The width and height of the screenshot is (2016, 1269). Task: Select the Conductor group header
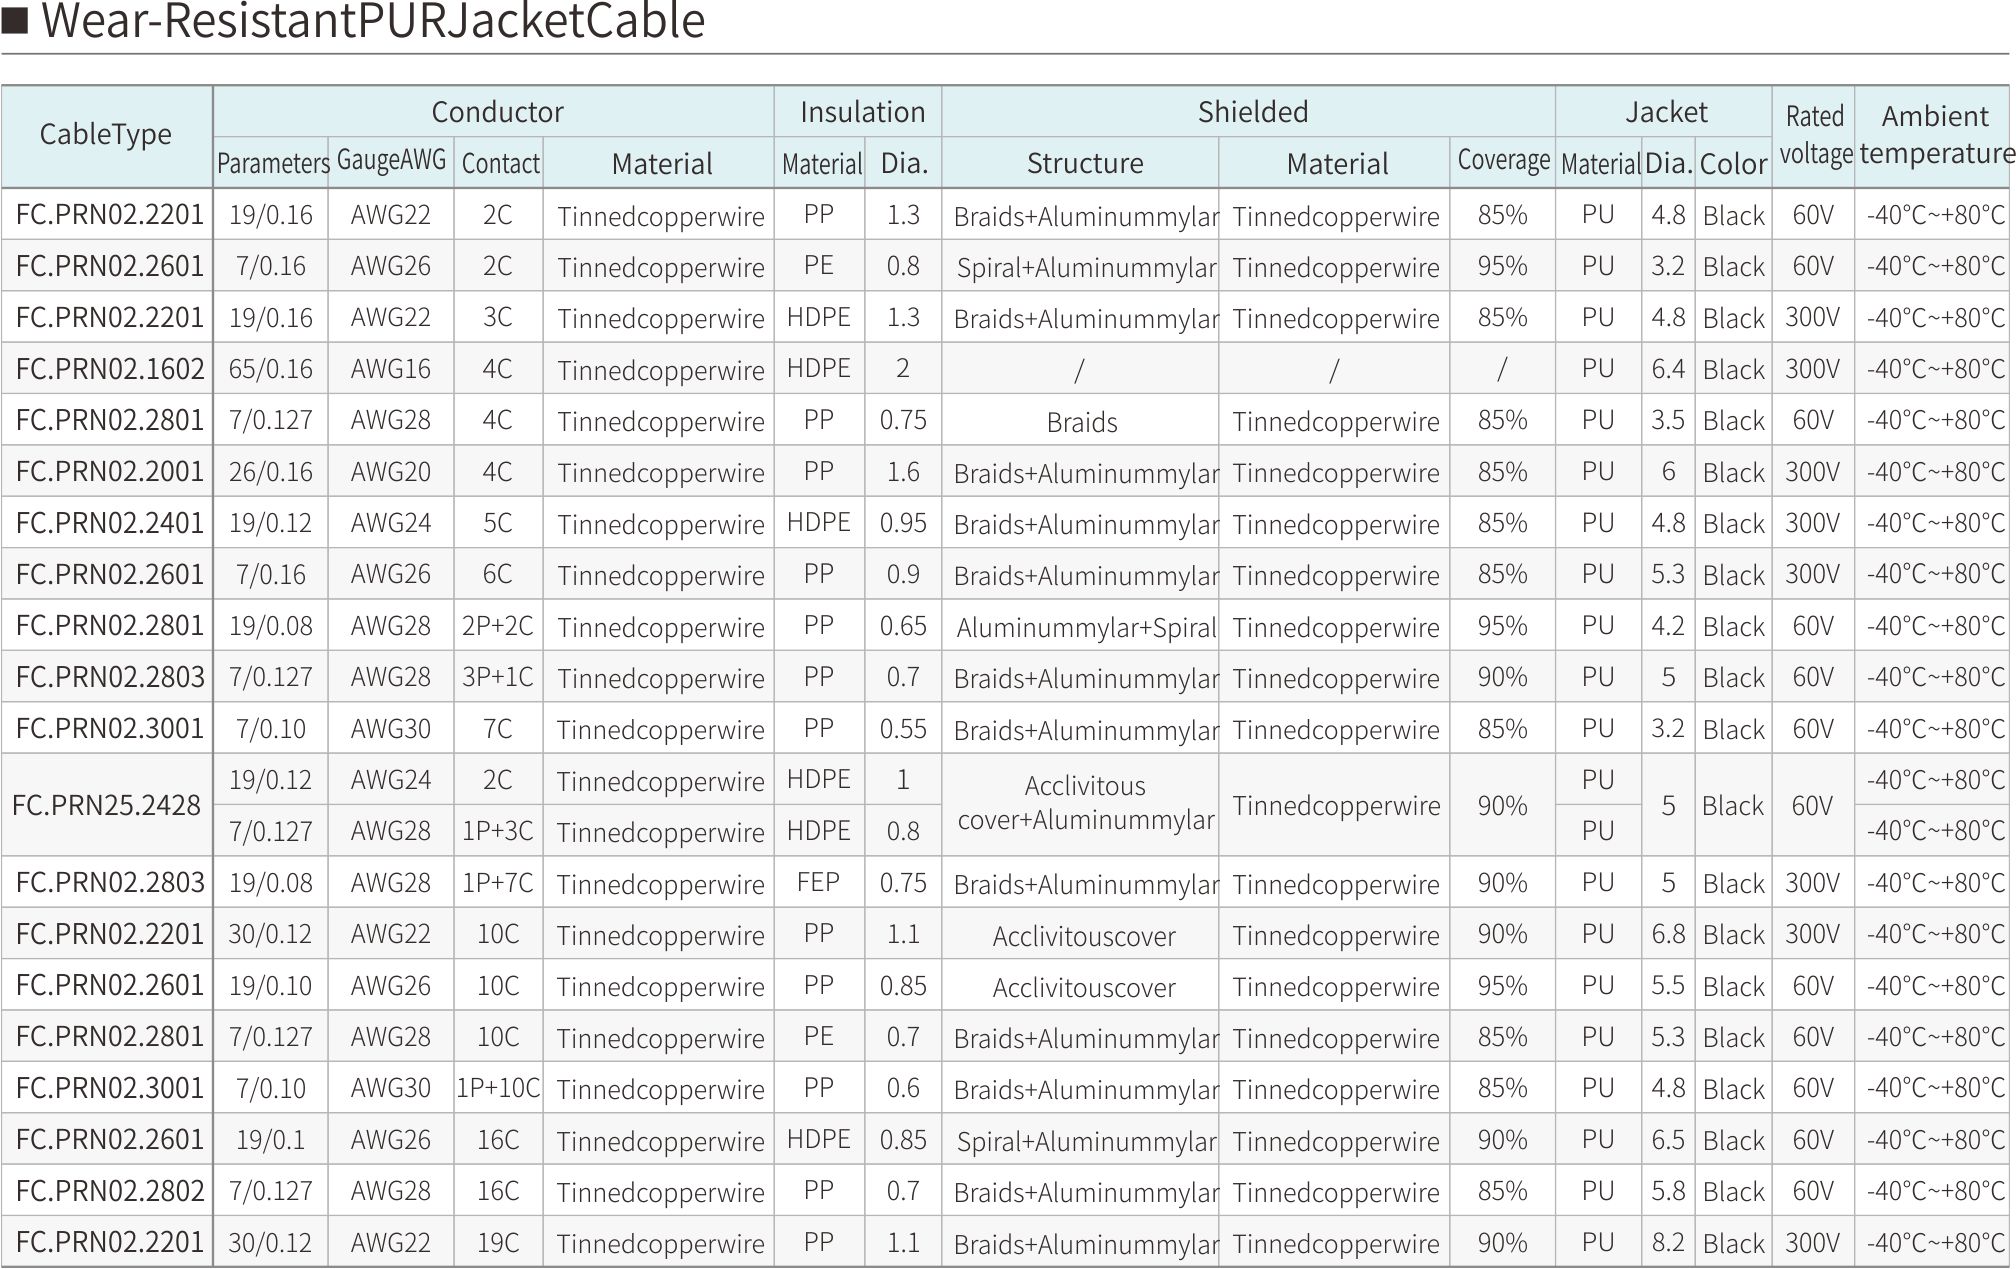pyautogui.click(x=497, y=112)
